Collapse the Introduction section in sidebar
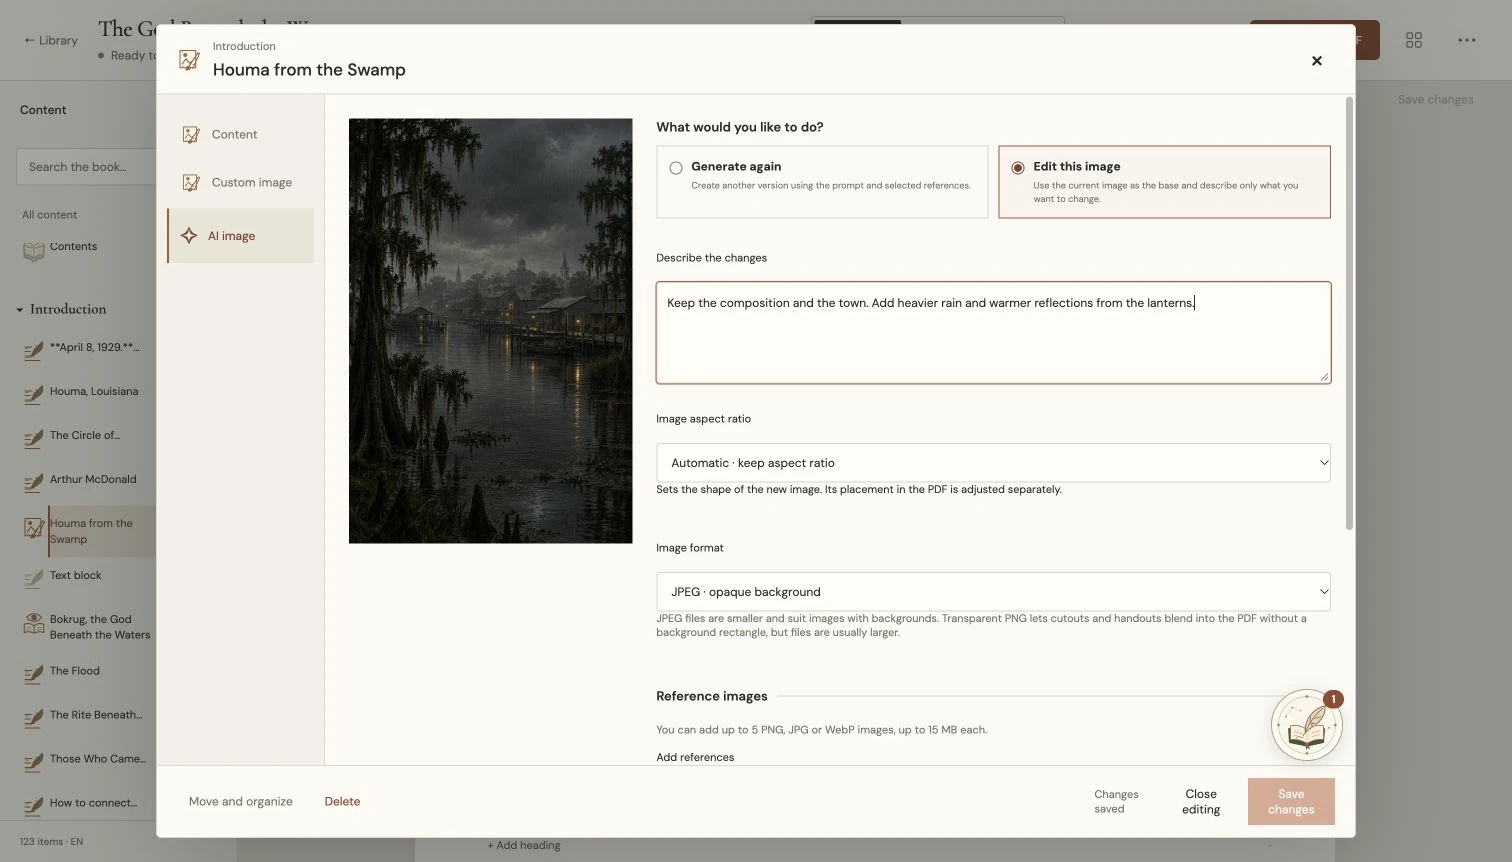 (x=20, y=310)
